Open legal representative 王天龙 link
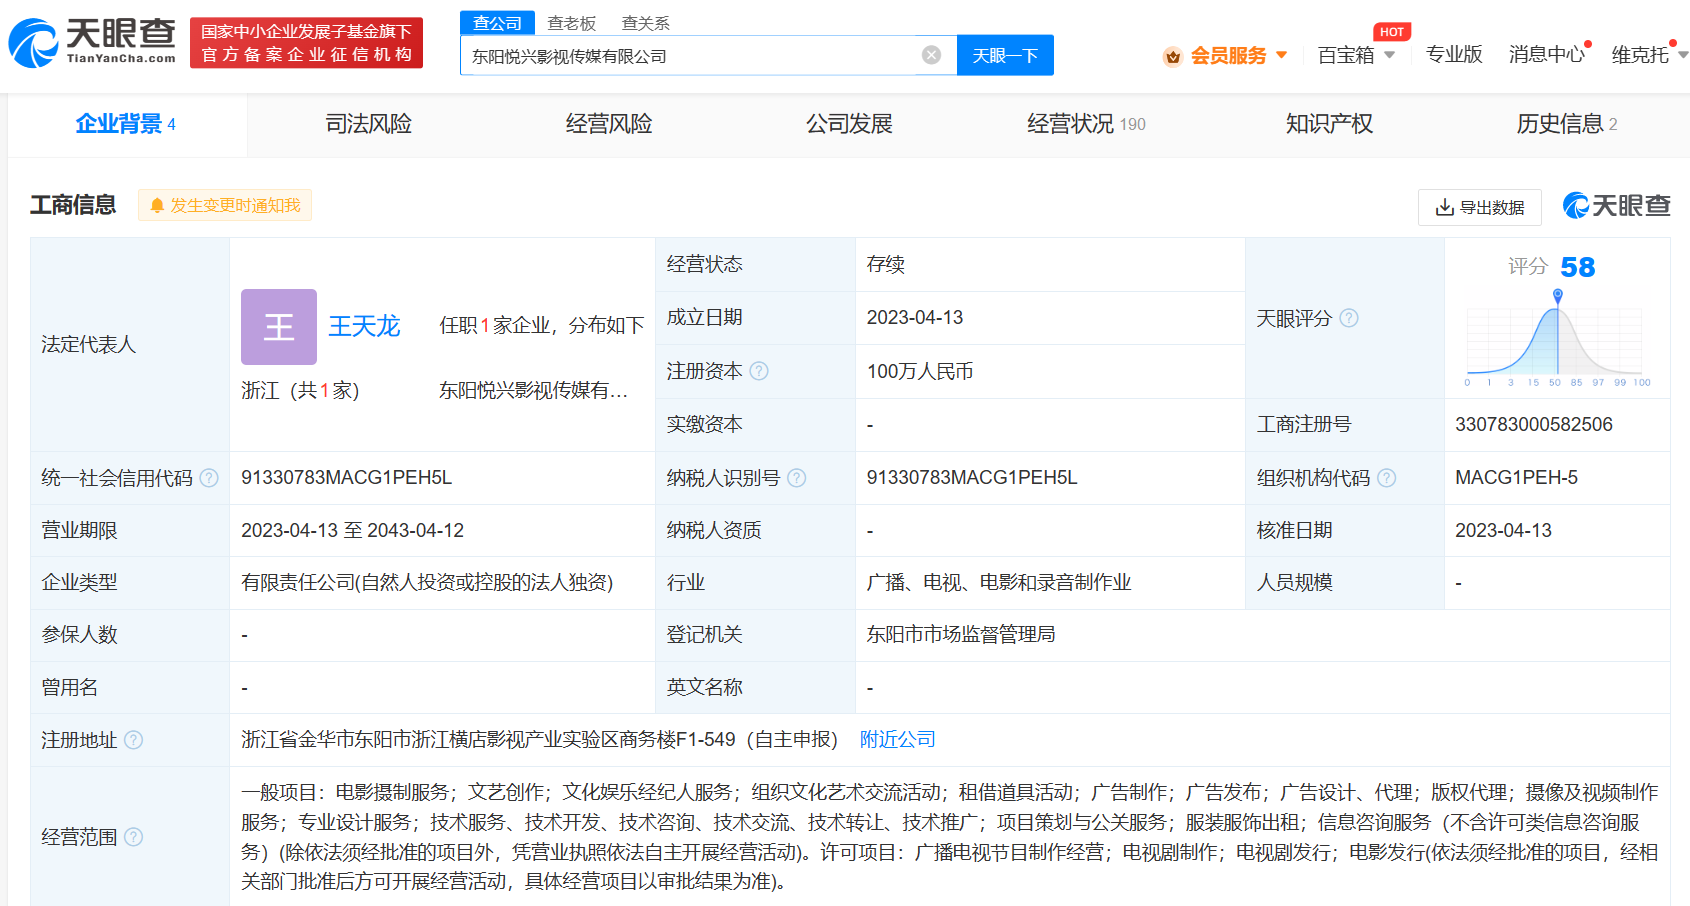 pyautogui.click(x=364, y=326)
